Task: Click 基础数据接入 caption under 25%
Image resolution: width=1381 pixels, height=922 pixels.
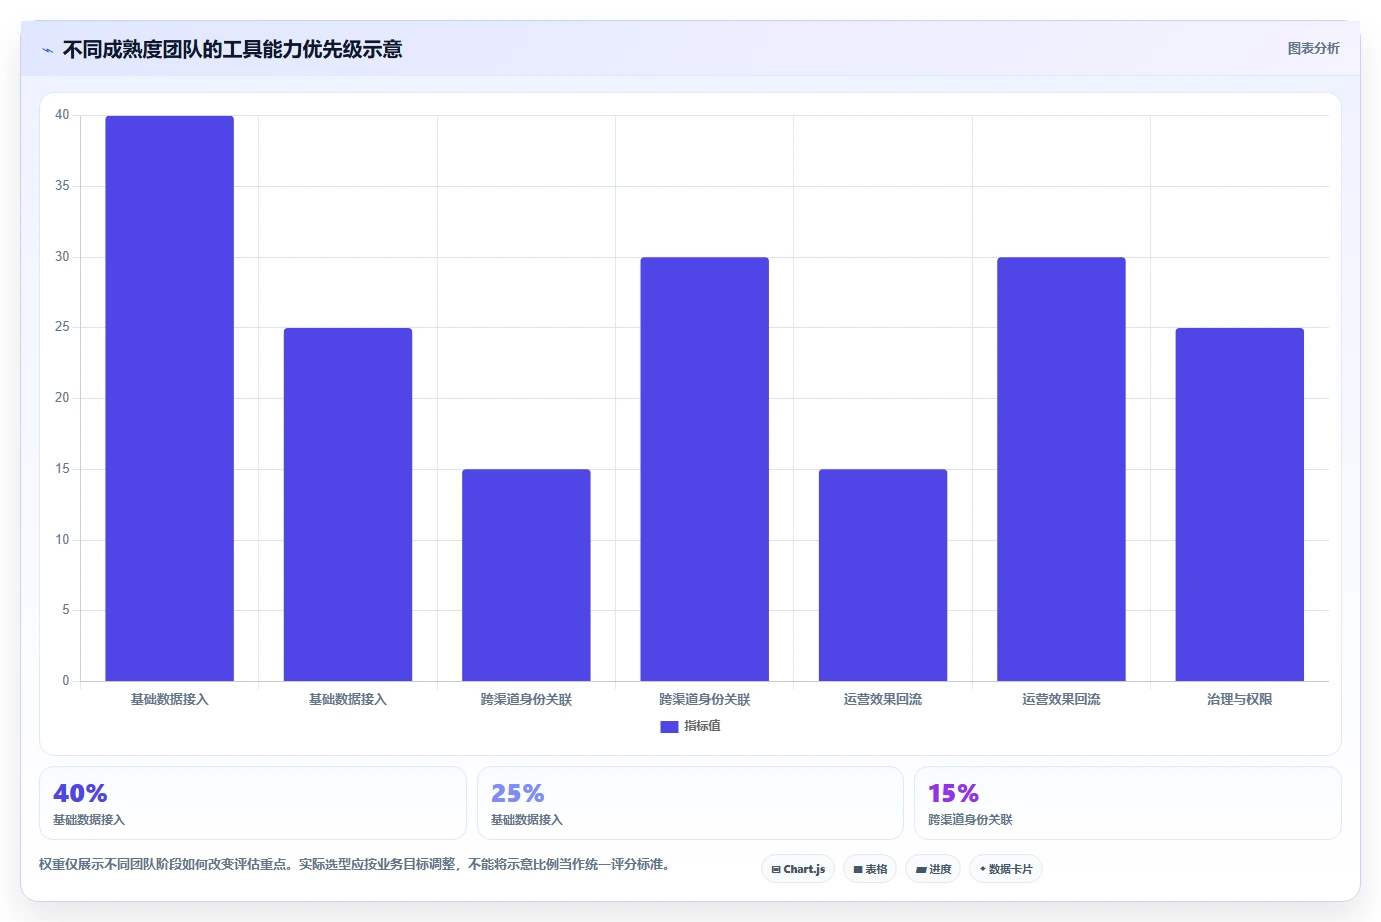Action: (527, 820)
